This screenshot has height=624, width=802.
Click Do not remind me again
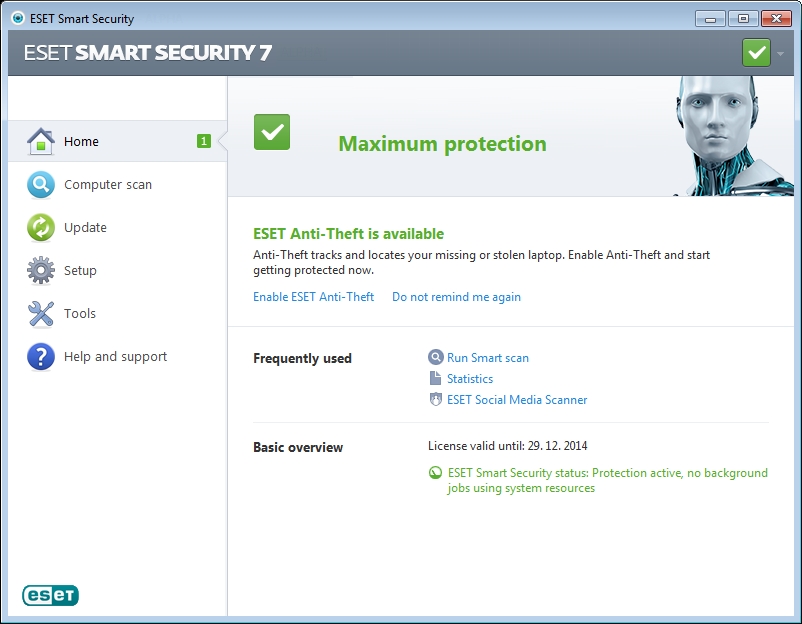click(x=456, y=297)
